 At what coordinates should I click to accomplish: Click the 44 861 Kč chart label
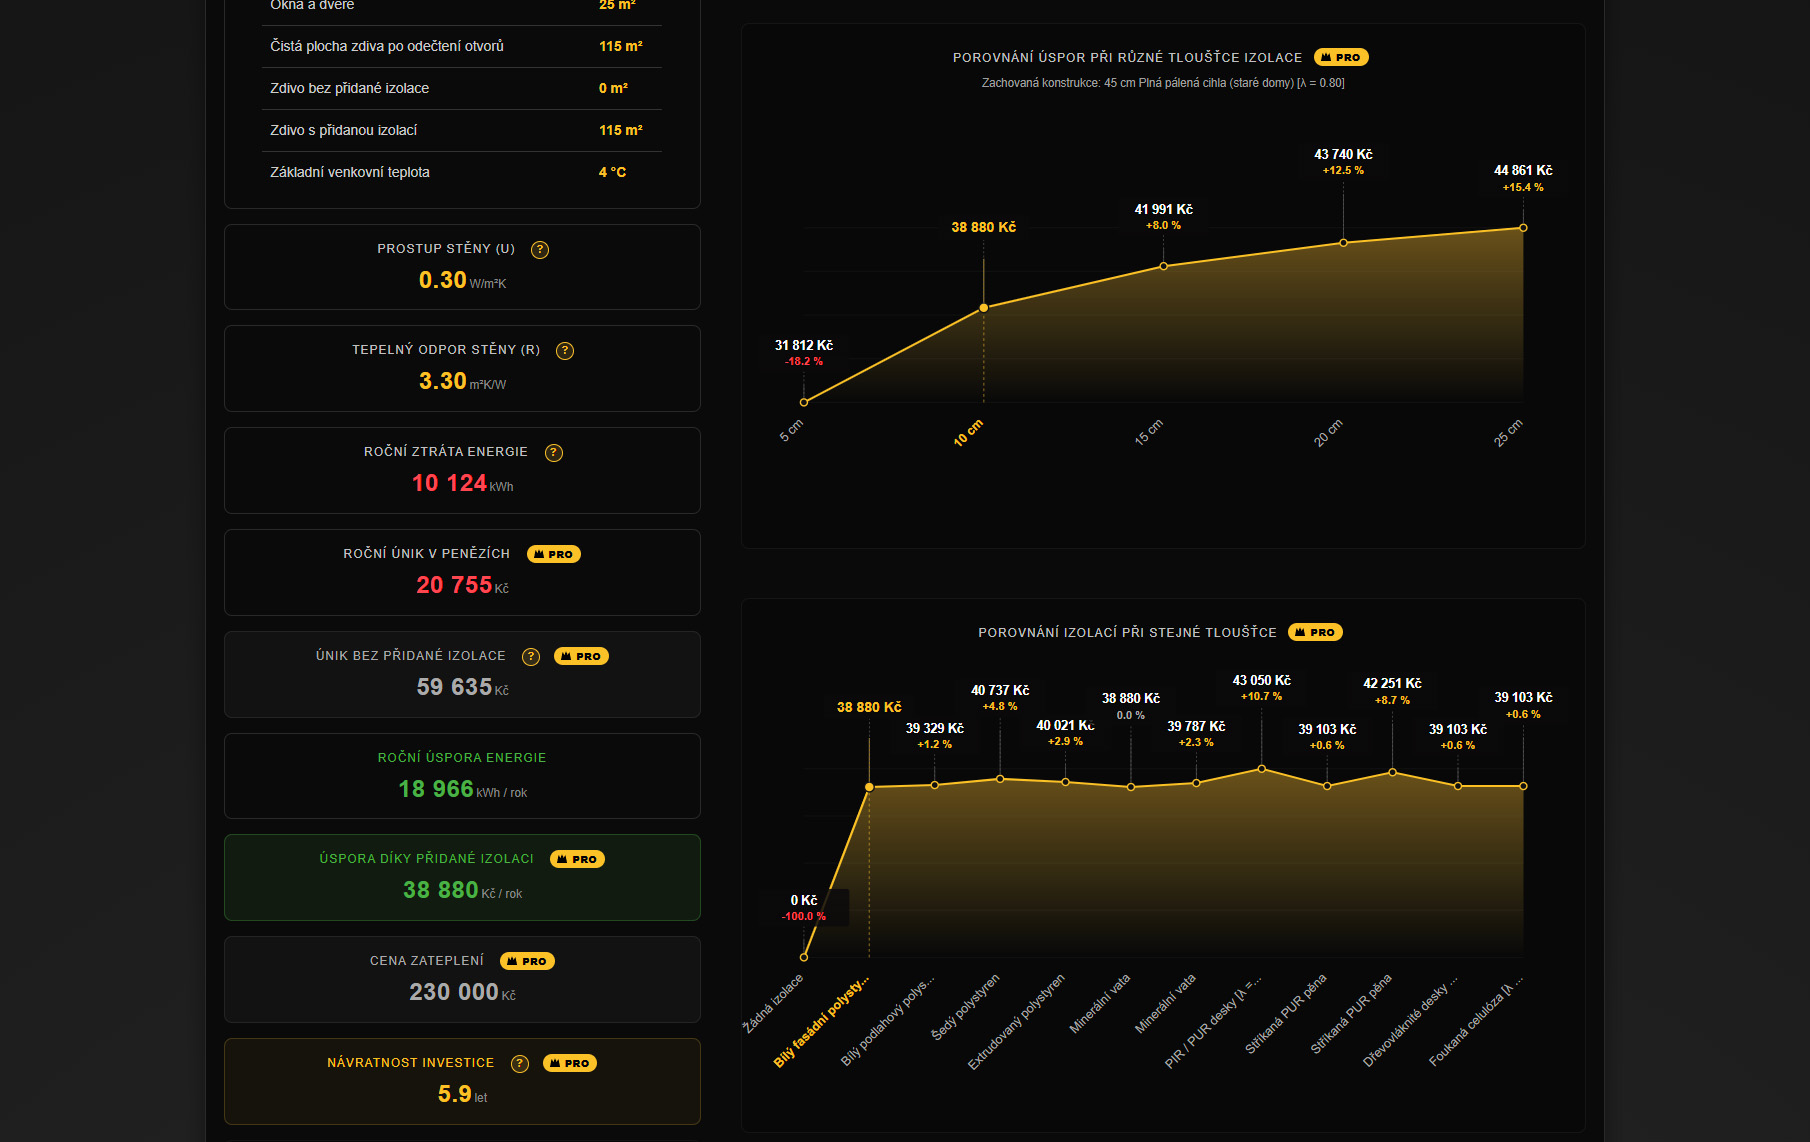pos(1523,171)
